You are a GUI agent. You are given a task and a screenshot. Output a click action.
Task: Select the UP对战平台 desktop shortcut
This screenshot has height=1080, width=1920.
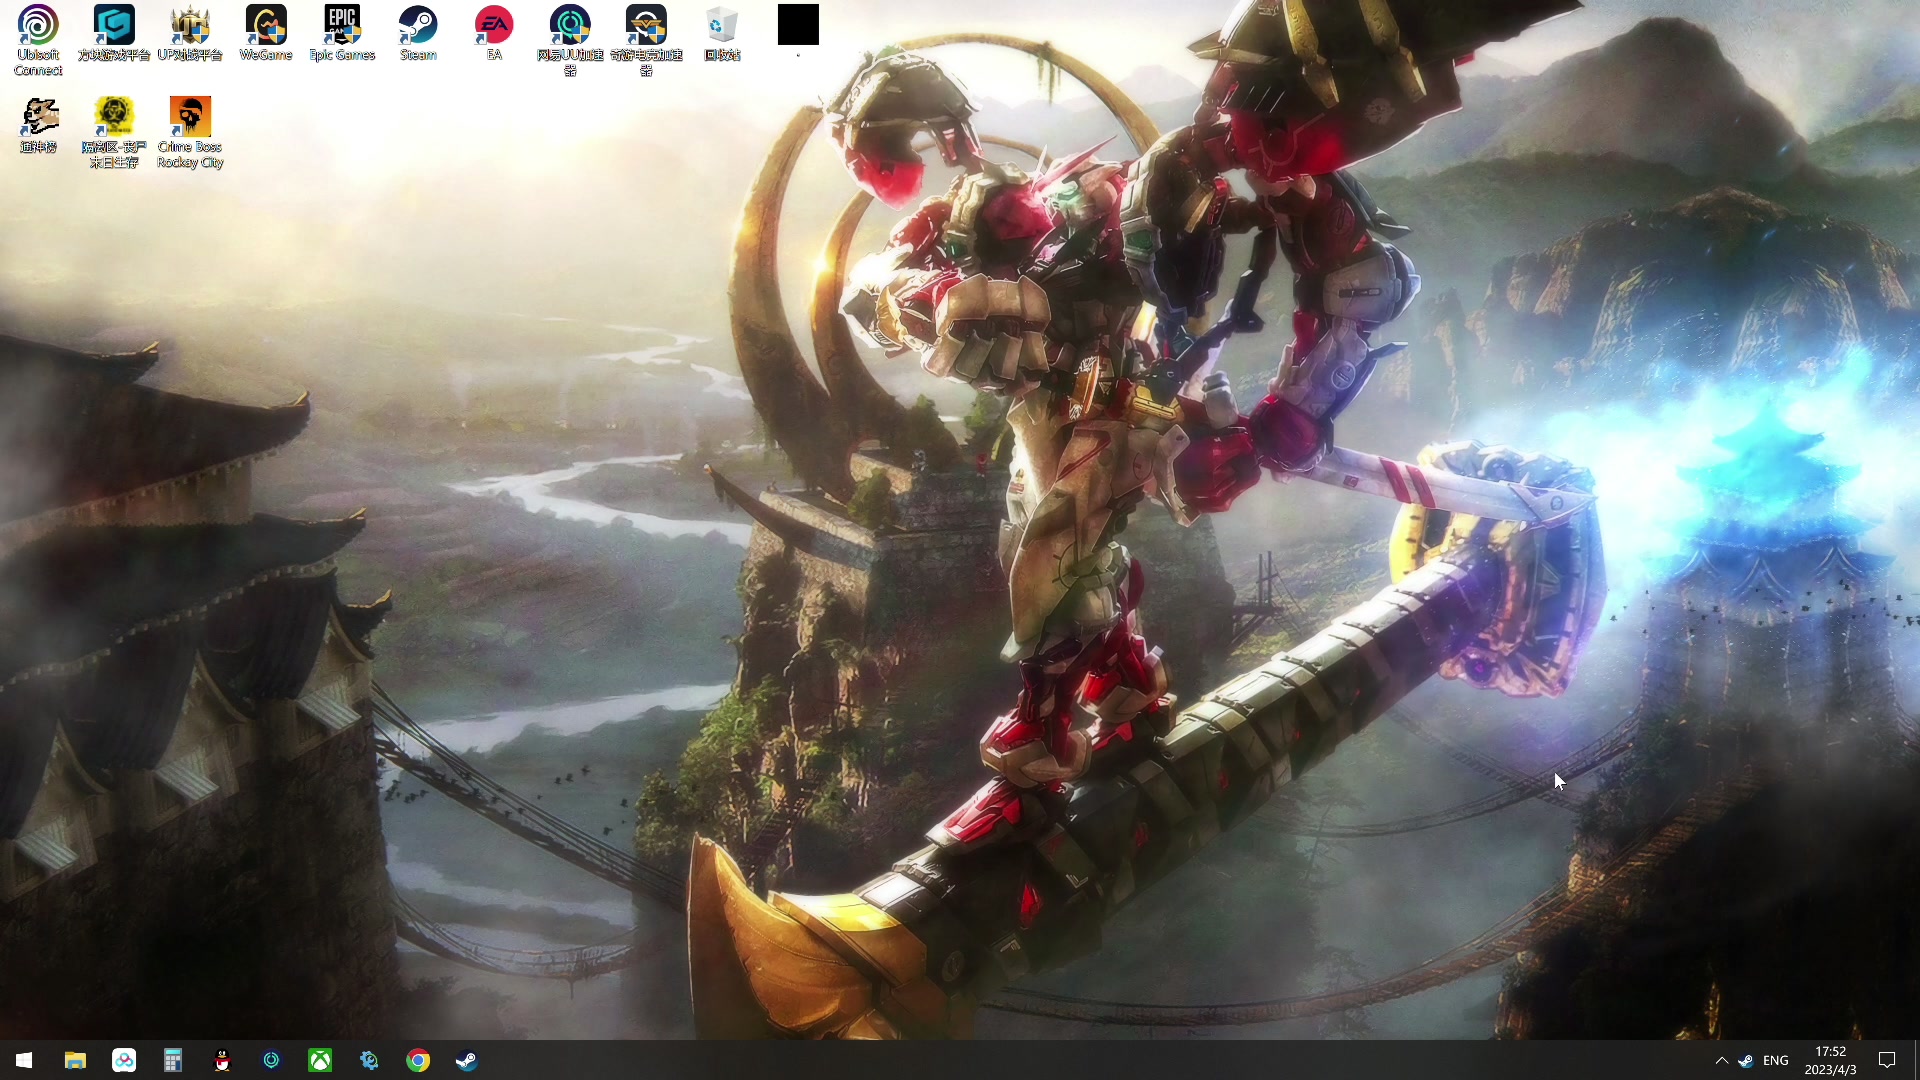pos(190,33)
